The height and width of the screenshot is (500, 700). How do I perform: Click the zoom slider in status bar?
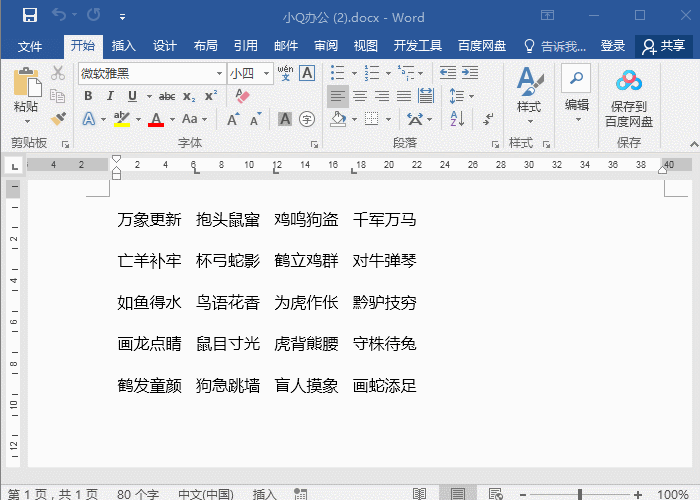pyautogui.click(x=579, y=494)
